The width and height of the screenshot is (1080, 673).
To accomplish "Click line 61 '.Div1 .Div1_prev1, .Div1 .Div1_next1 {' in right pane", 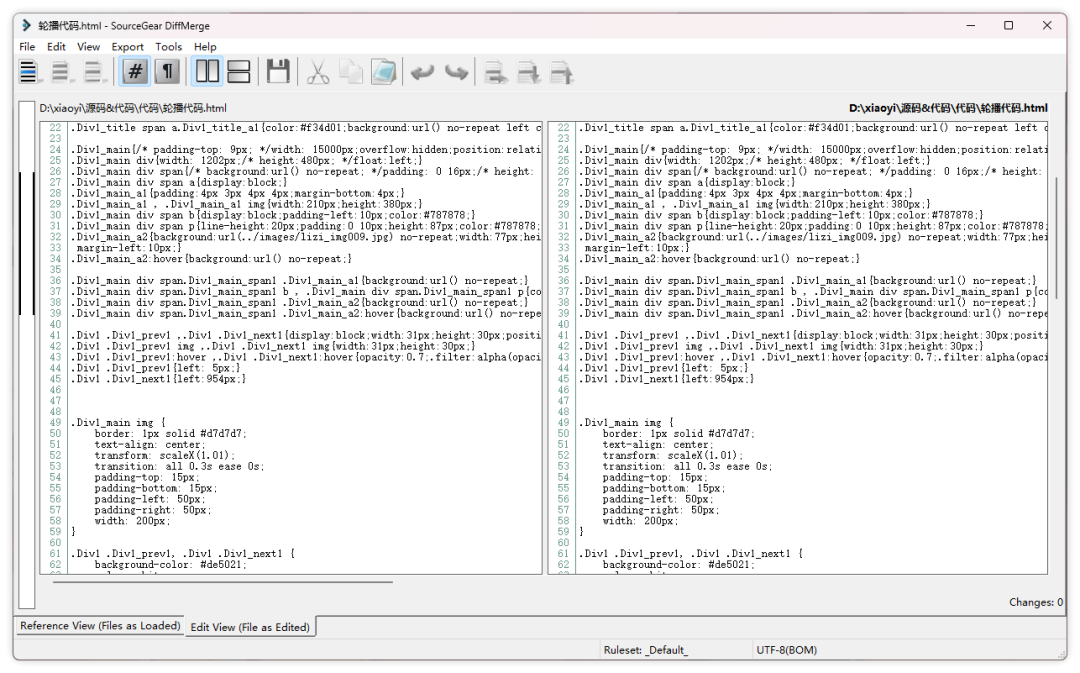I will pyautogui.click(x=691, y=554).
